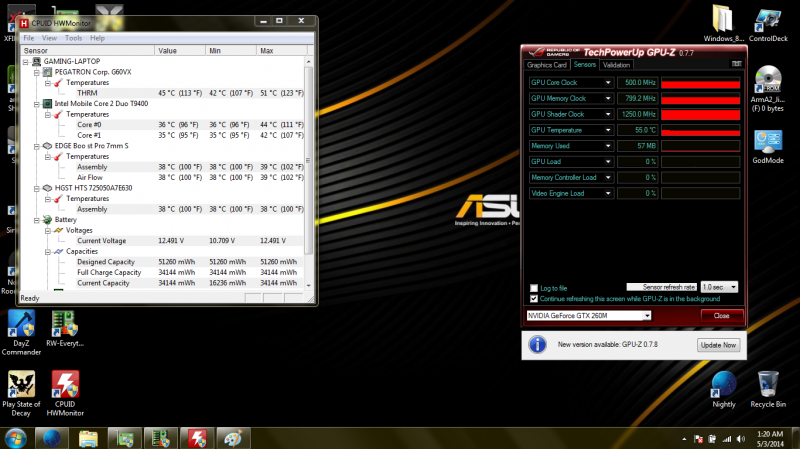
Task: Click Max column header
Action: (x=282, y=51)
